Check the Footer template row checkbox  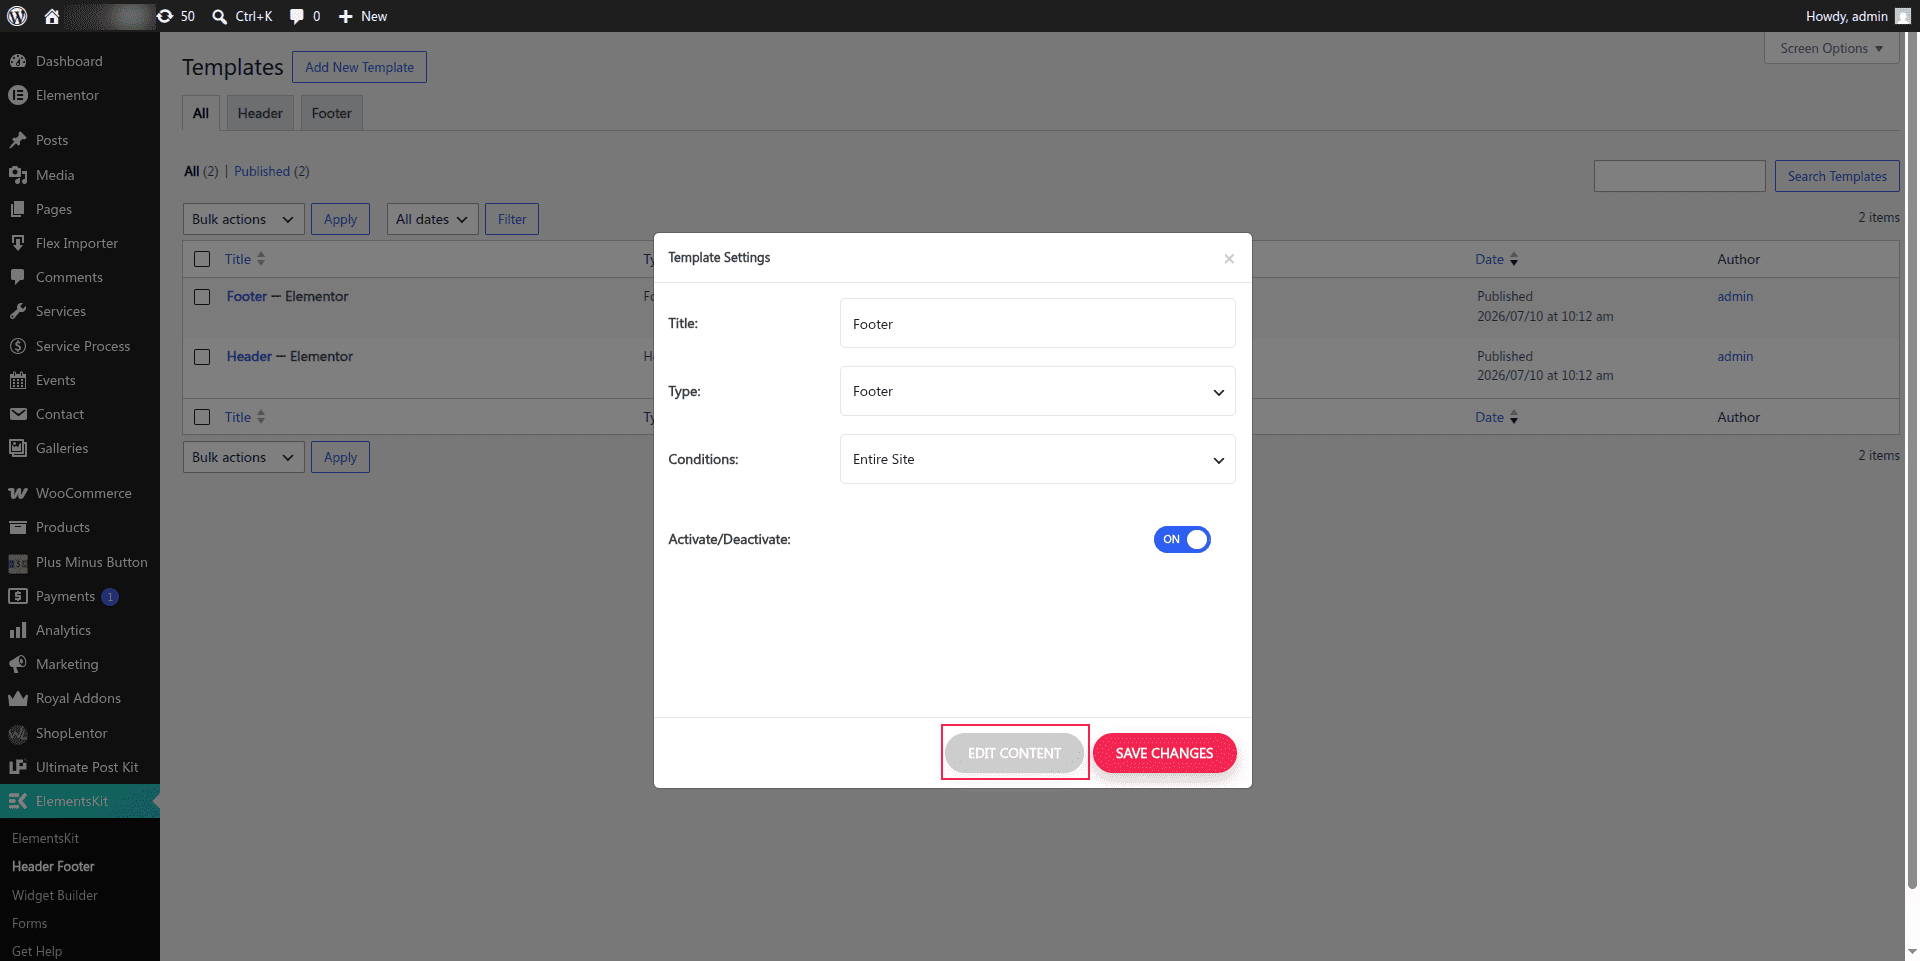click(x=202, y=297)
